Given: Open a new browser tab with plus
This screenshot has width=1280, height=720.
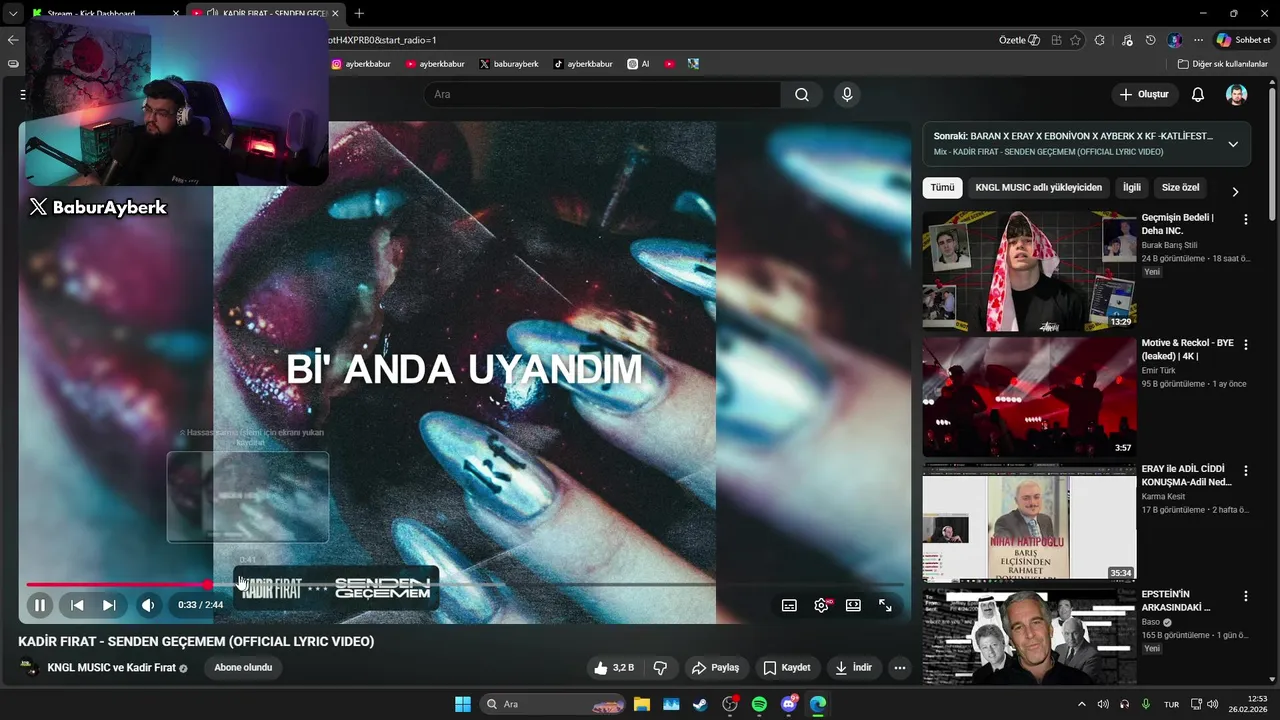Looking at the screenshot, I should [359, 13].
